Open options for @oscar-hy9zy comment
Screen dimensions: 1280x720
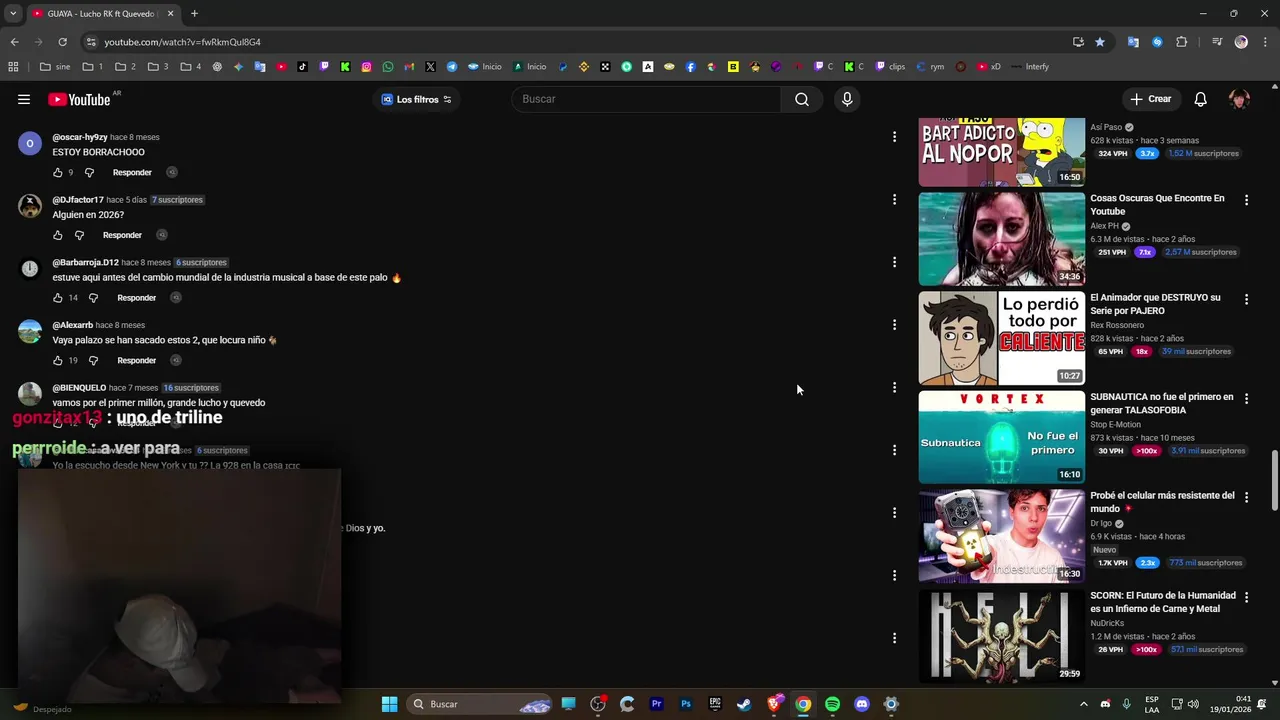[x=894, y=137]
